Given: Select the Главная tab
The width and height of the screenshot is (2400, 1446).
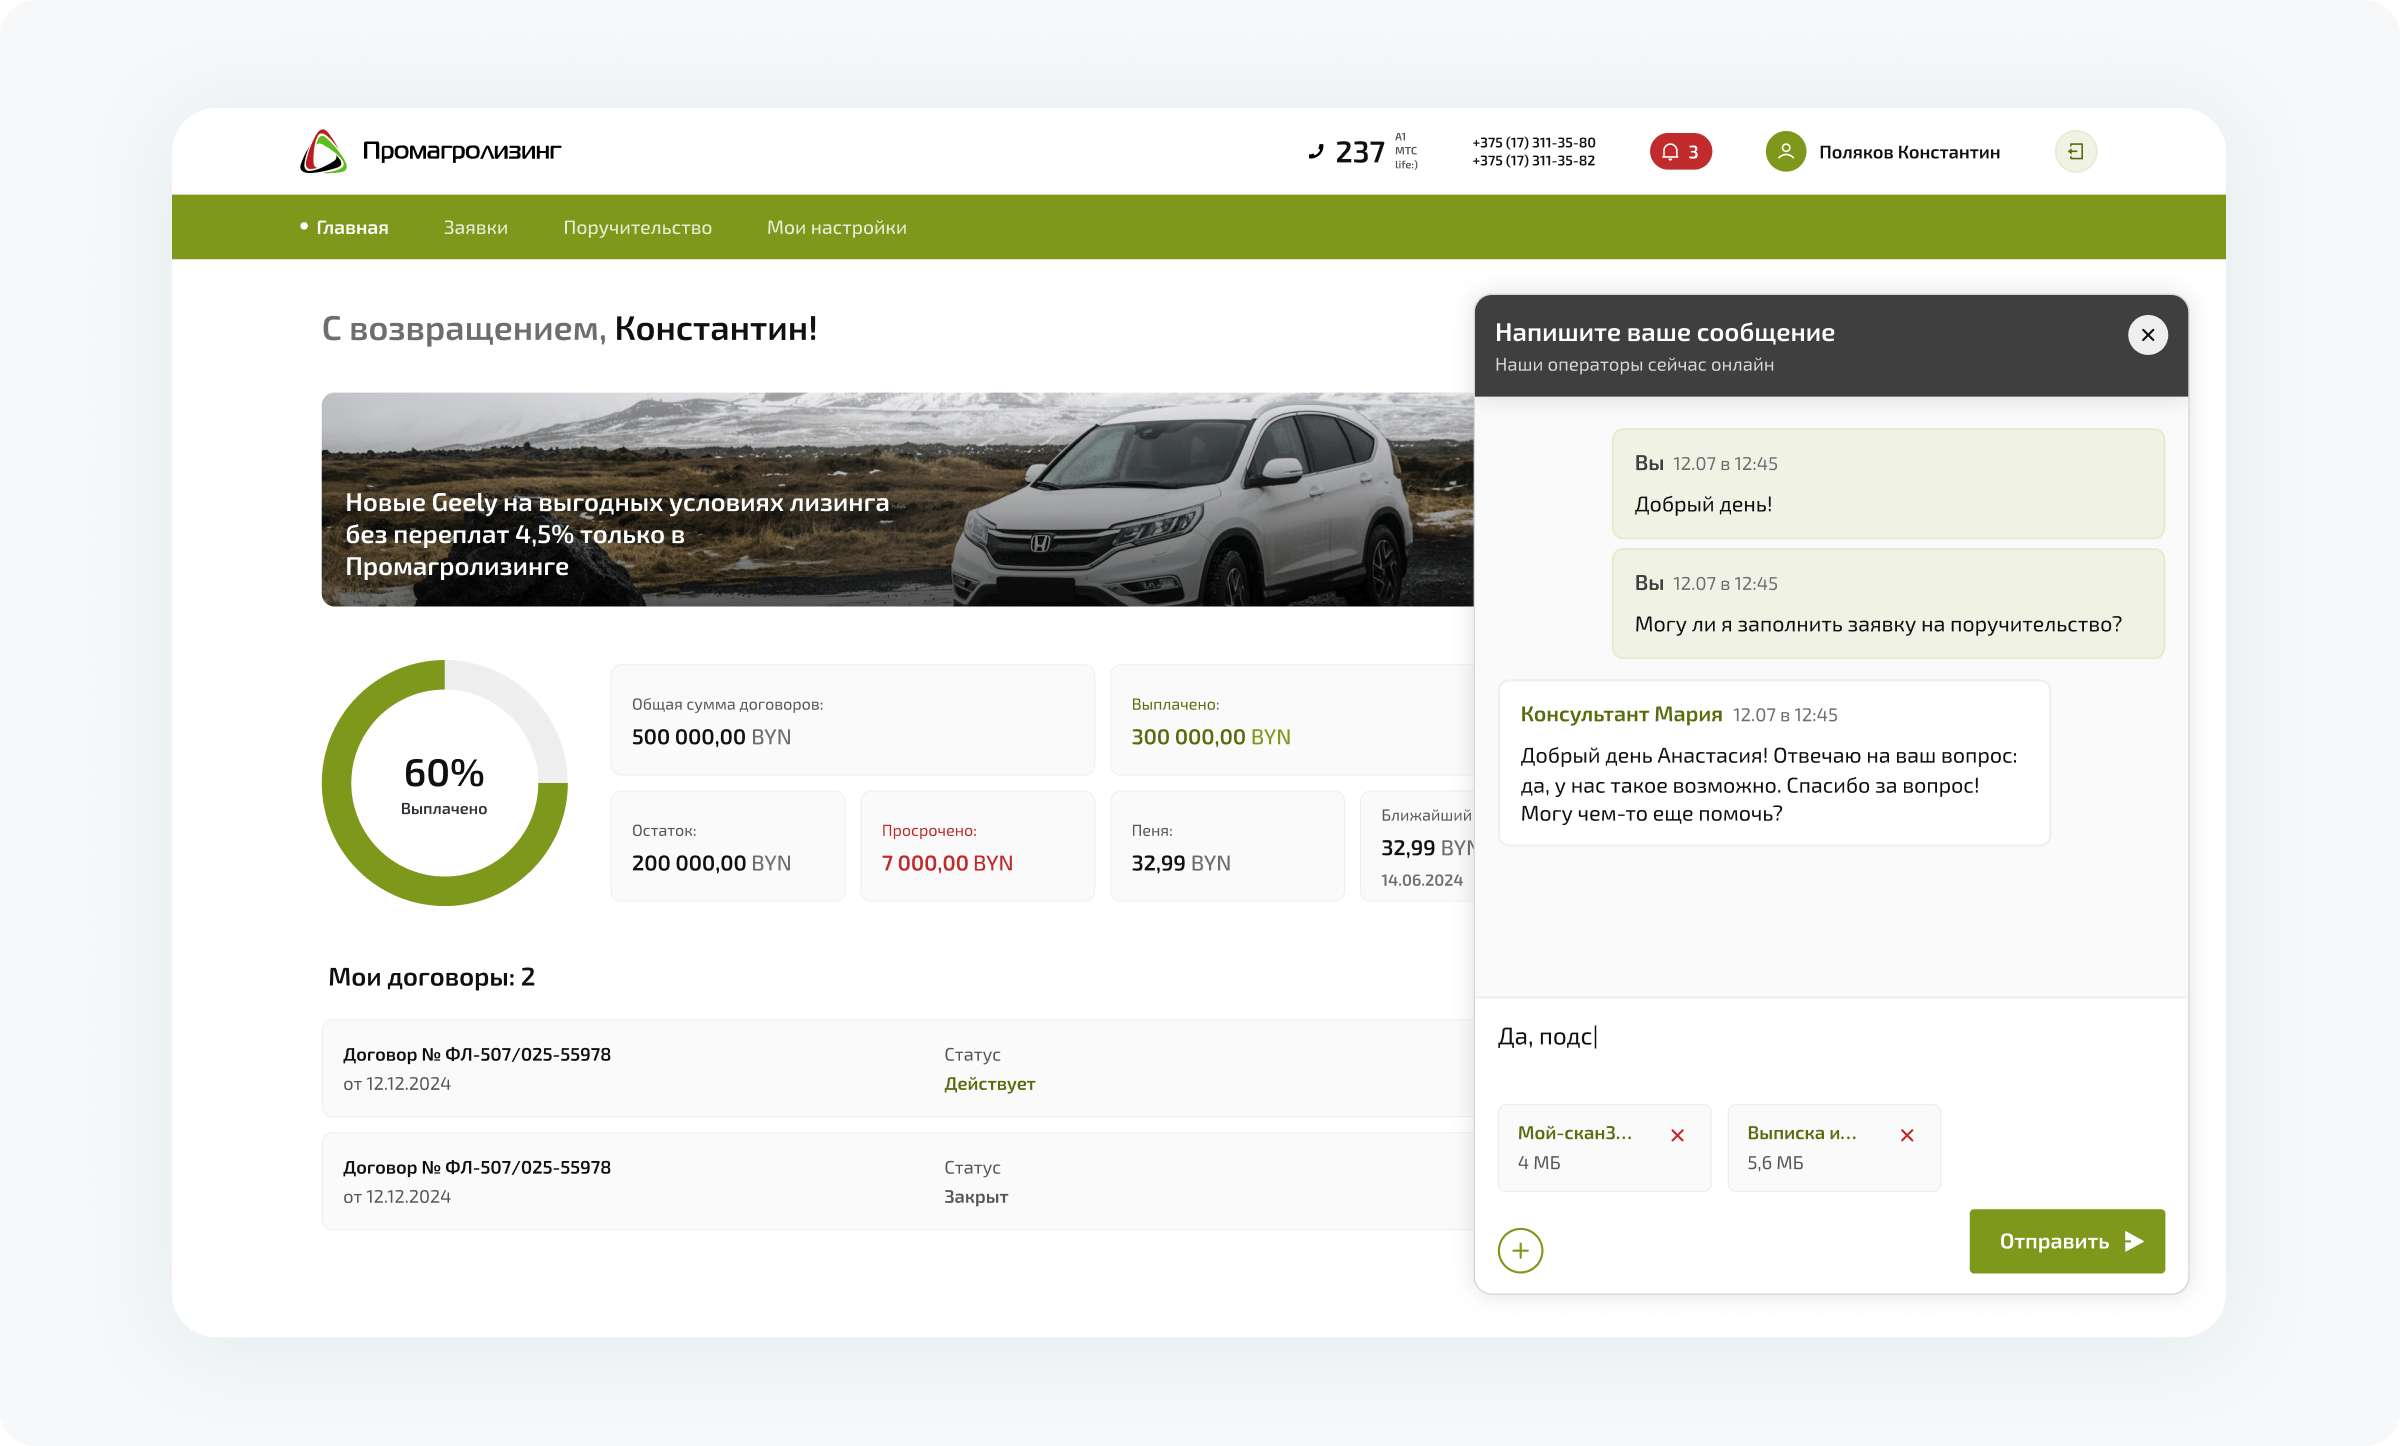Looking at the screenshot, I should (351, 227).
